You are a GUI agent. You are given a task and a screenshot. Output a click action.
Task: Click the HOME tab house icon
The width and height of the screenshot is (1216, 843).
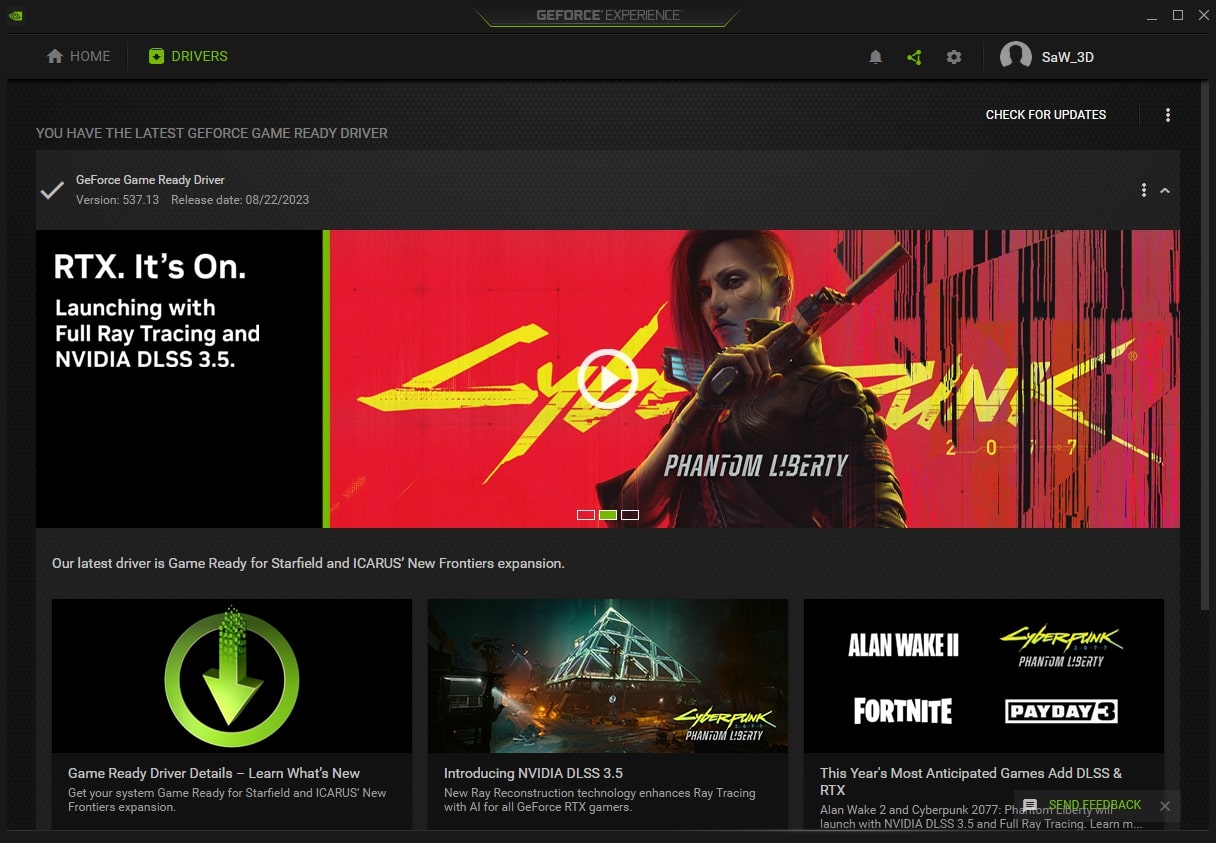(55, 56)
